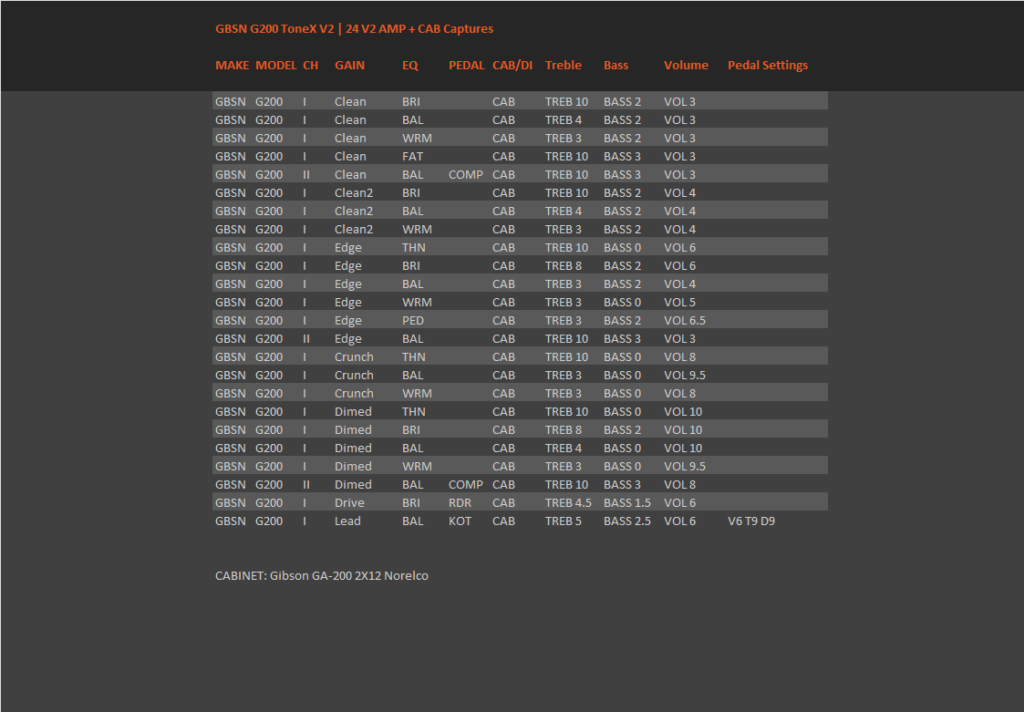Click the Clean WRM row's EQ cell

tap(417, 138)
